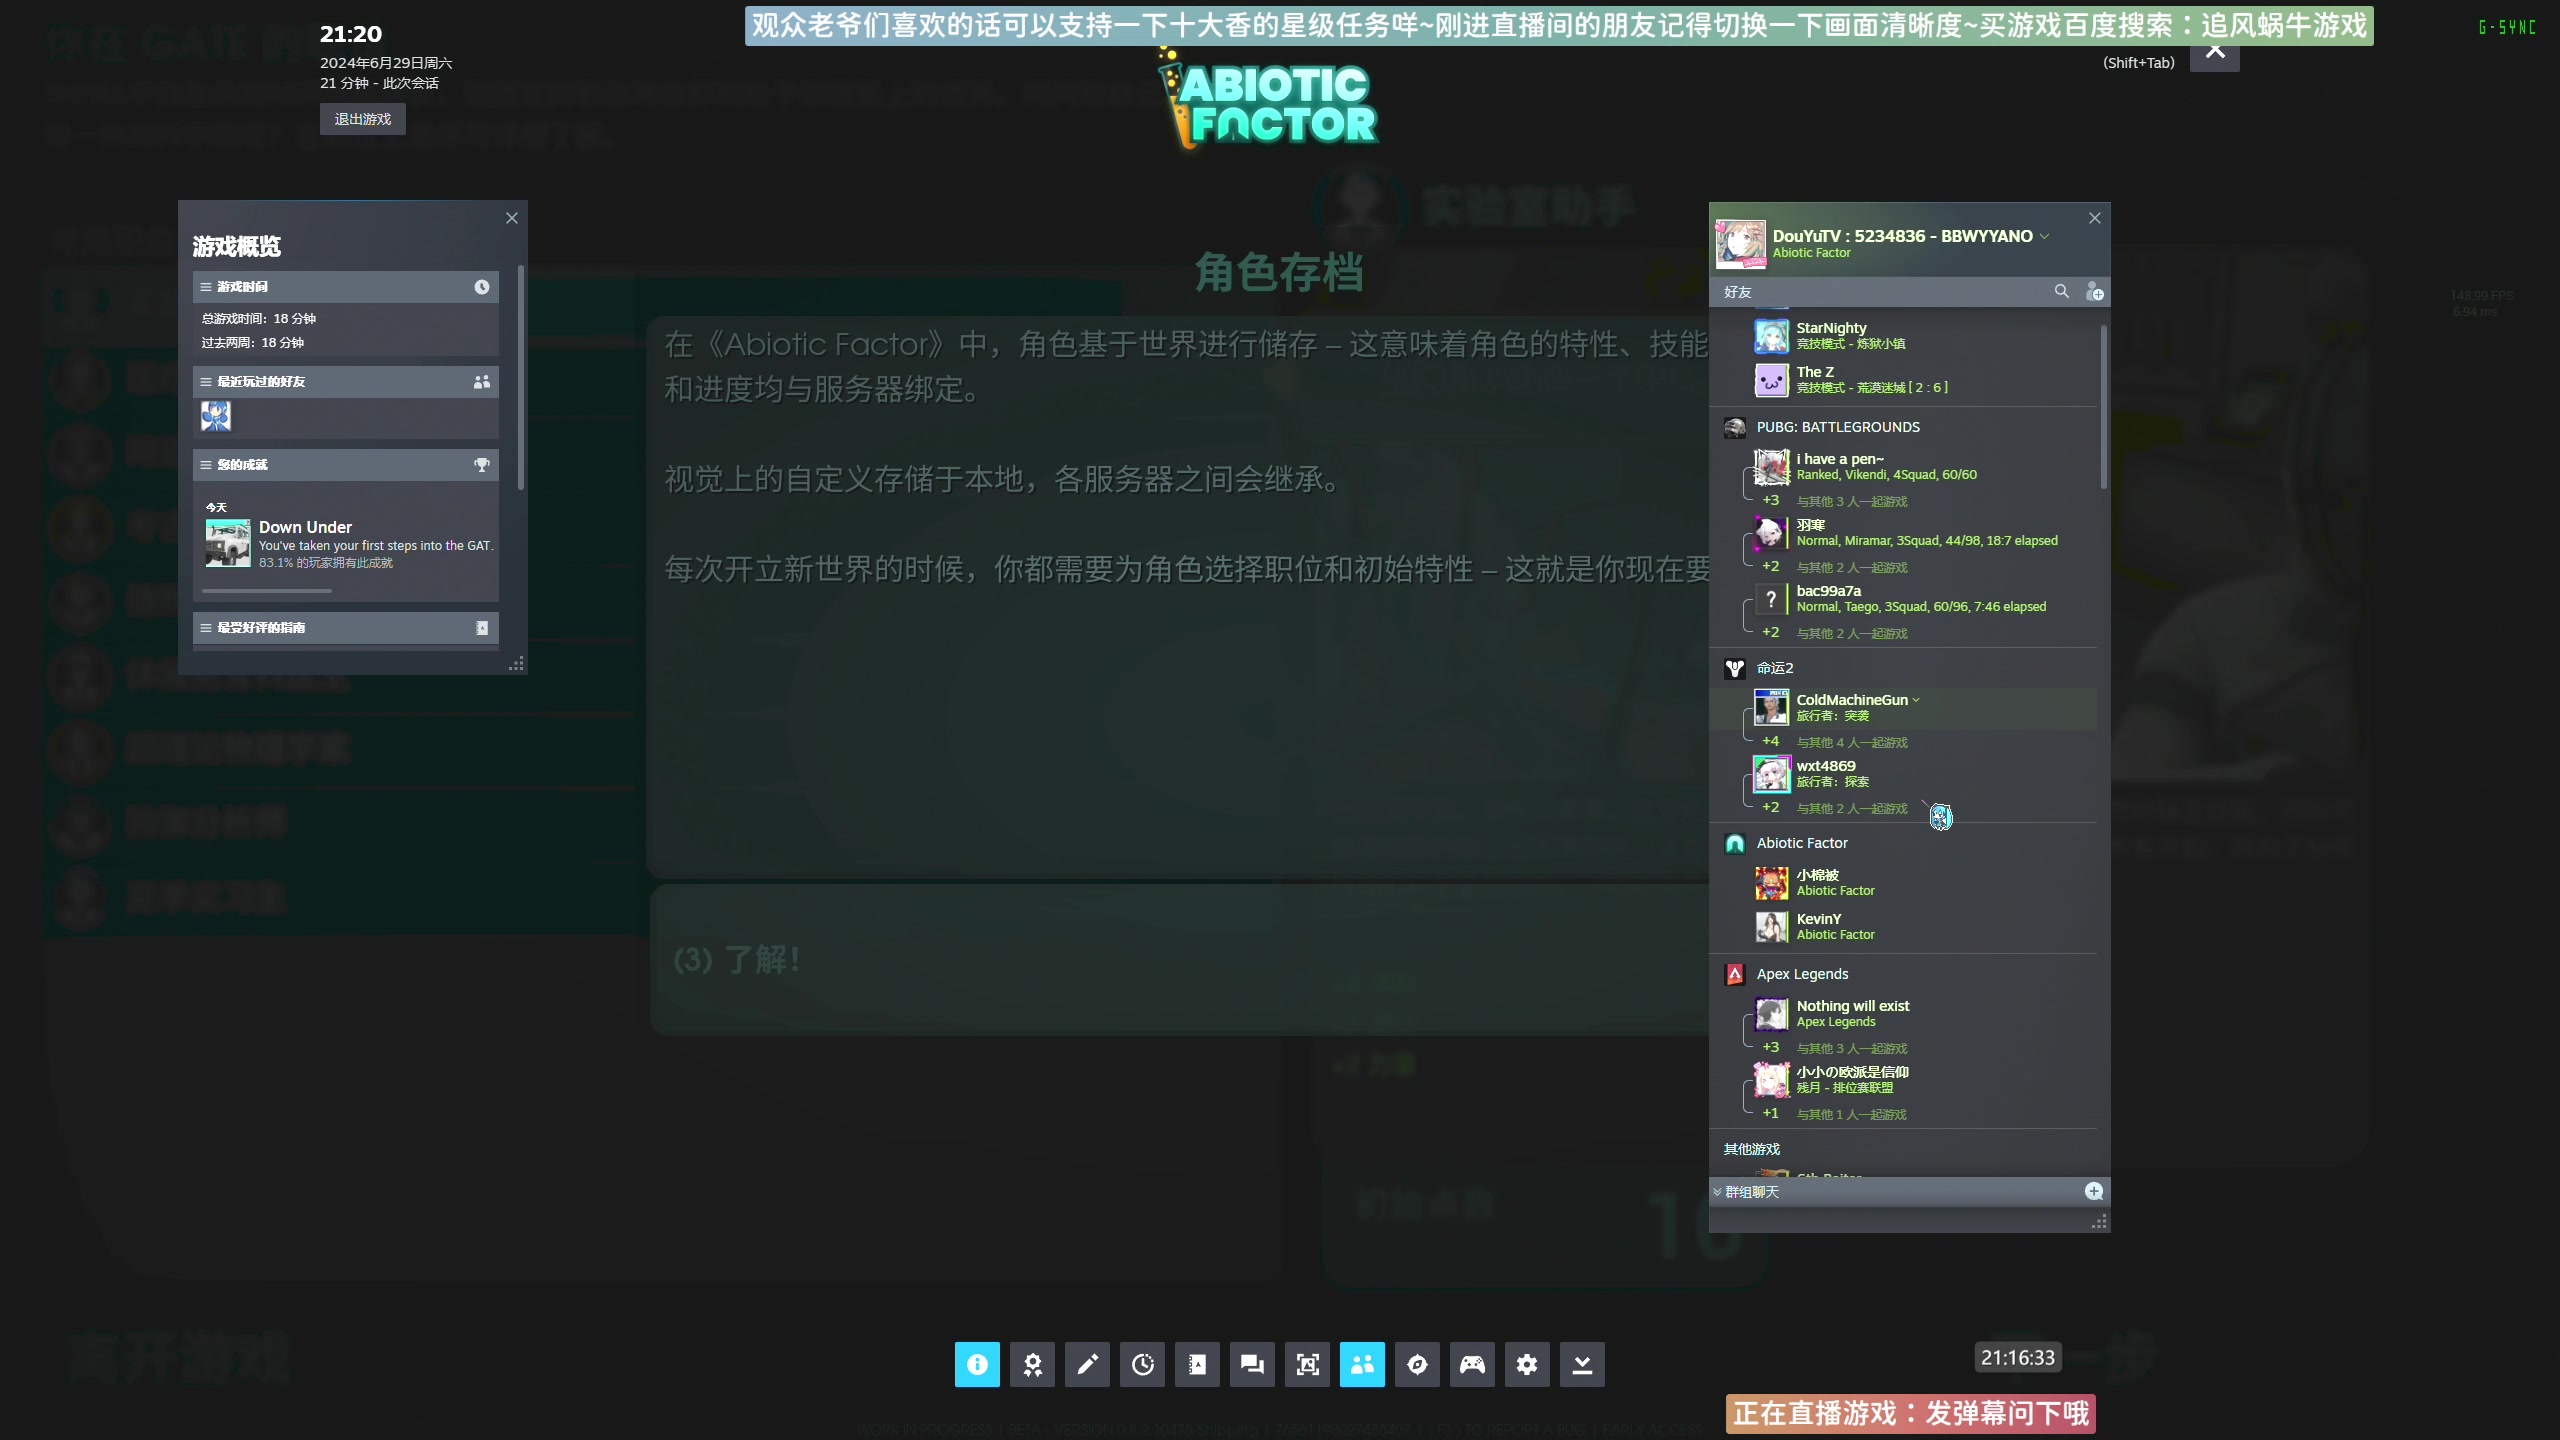Close the 游戏概览 overview panel
The height and width of the screenshot is (1440, 2560).
click(512, 218)
